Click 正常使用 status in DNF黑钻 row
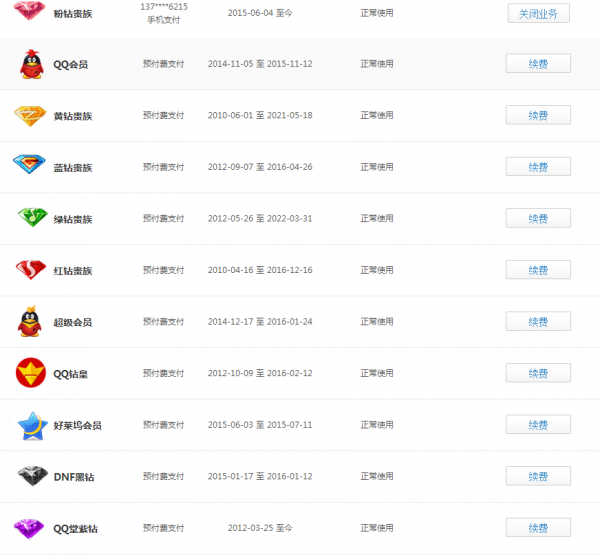 click(377, 476)
